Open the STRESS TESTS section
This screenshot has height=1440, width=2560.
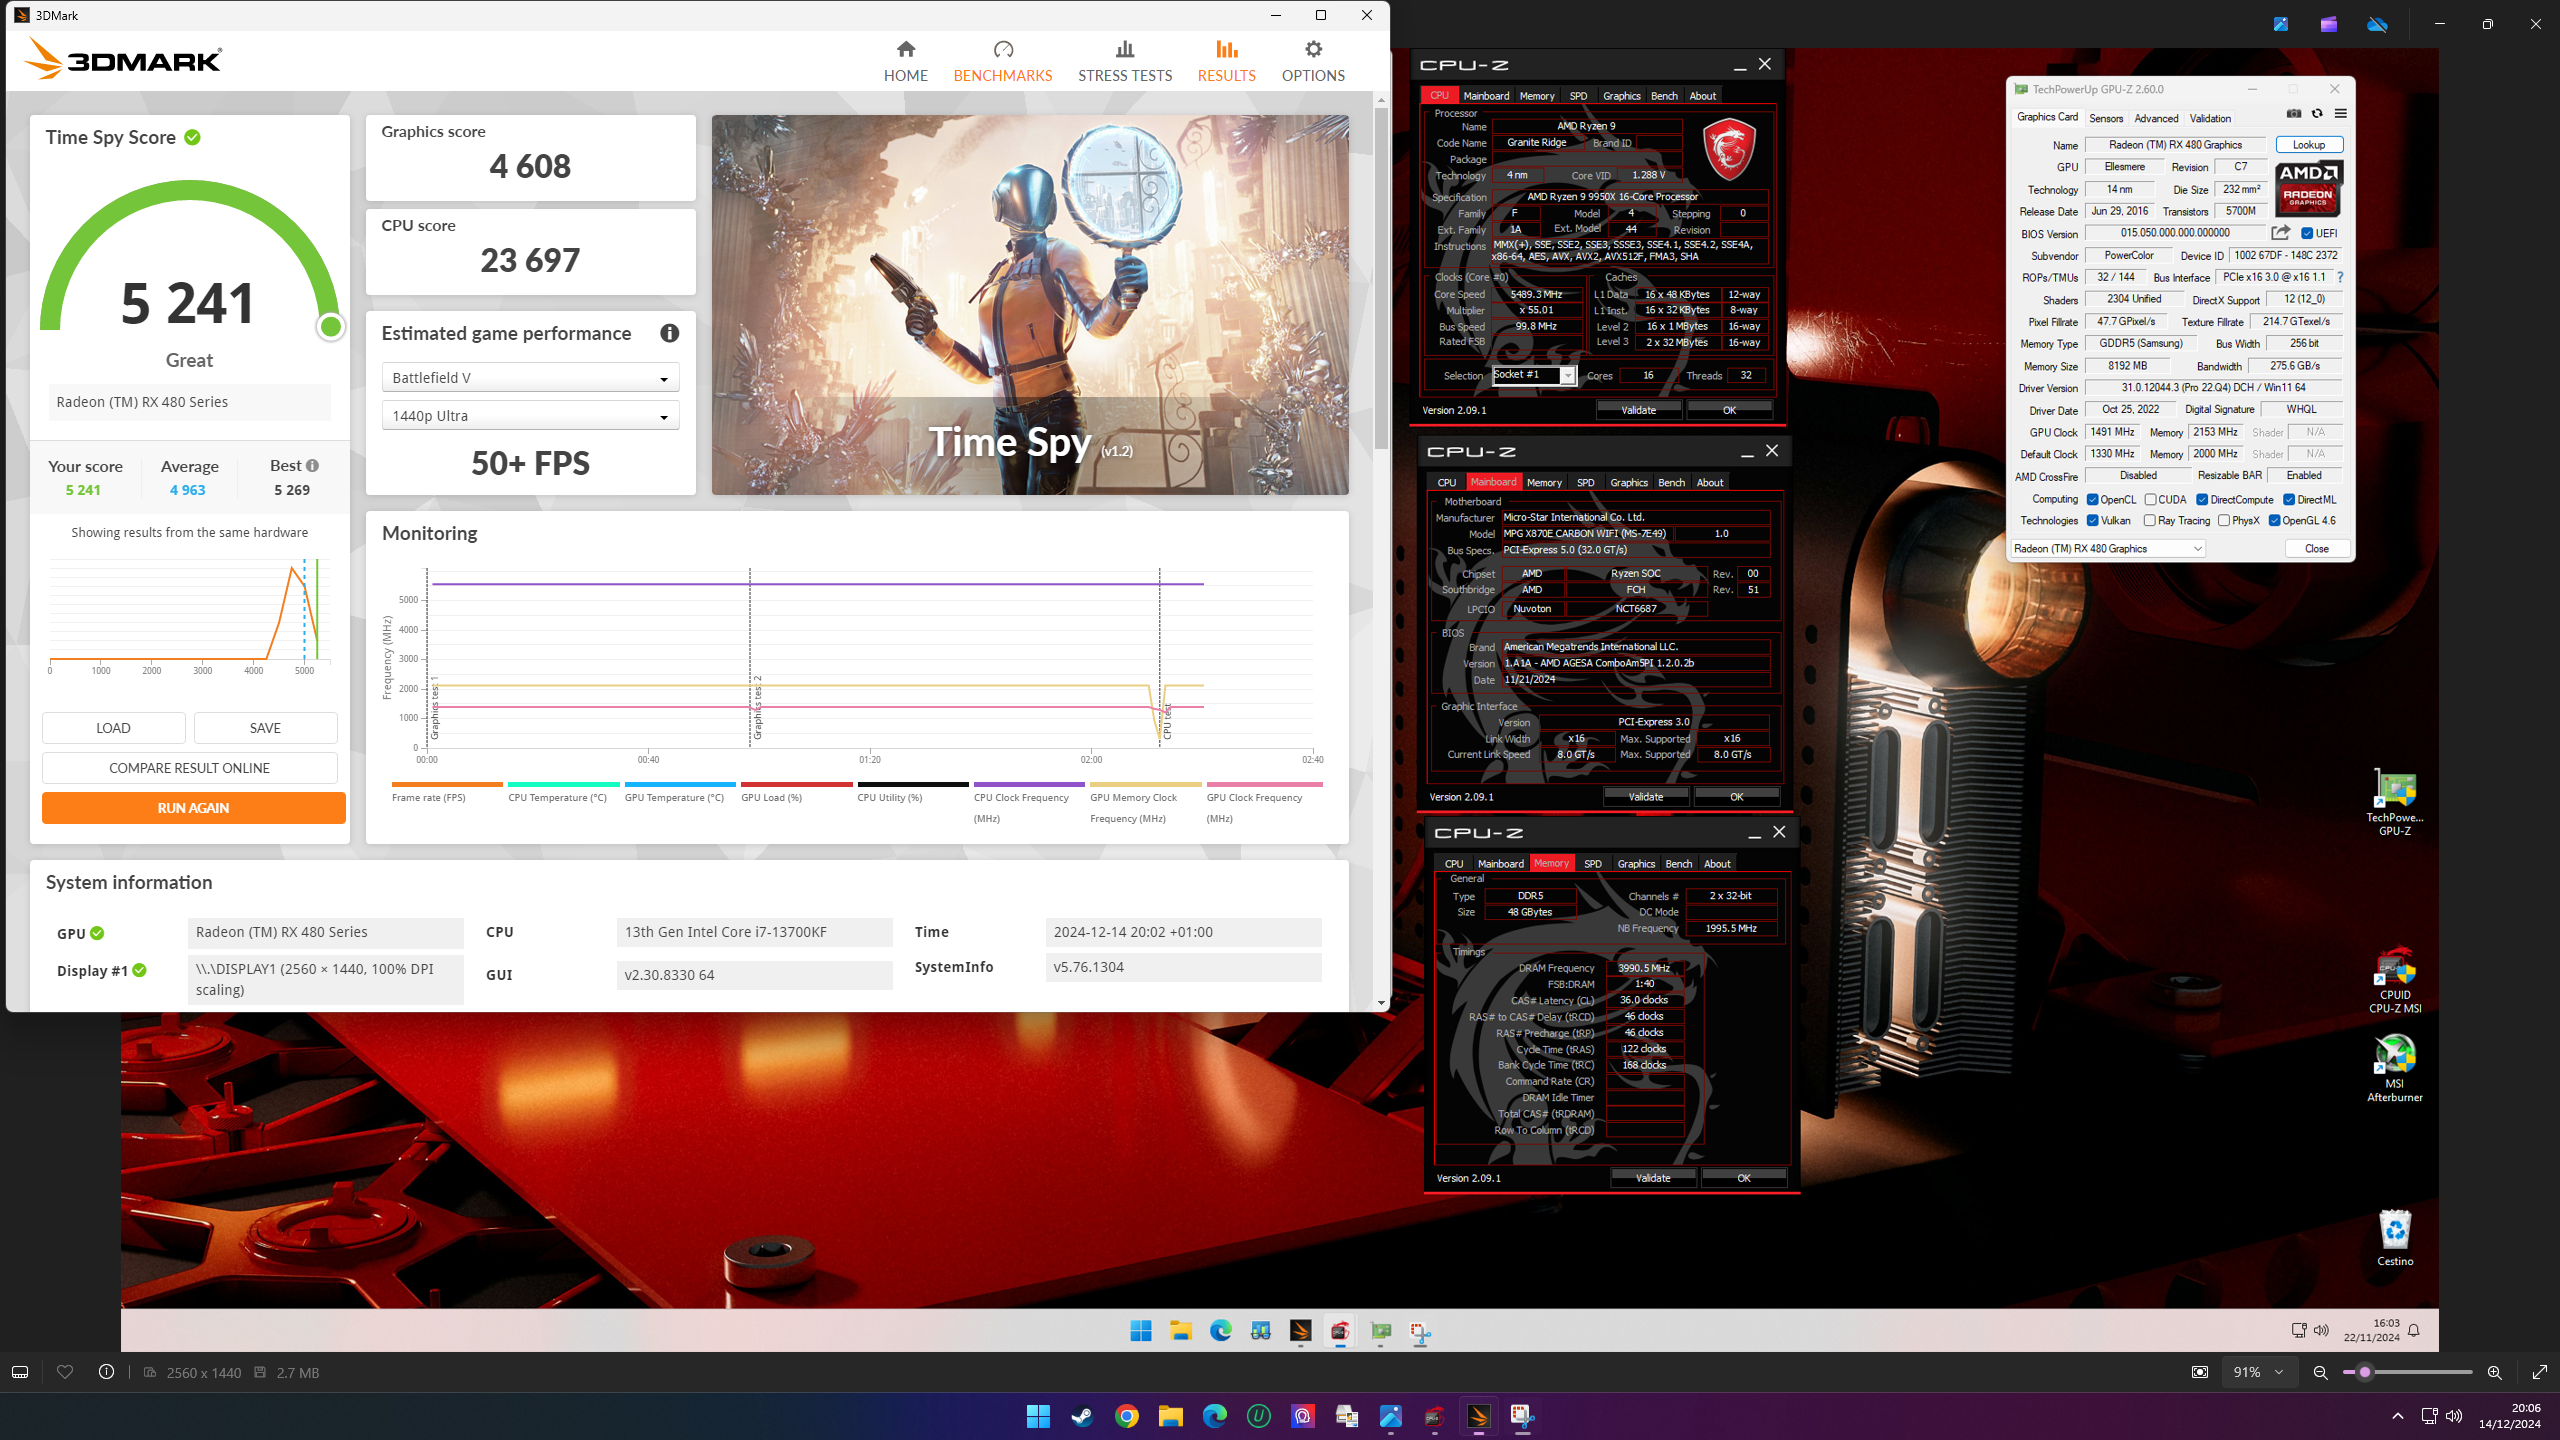click(x=1124, y=61)
